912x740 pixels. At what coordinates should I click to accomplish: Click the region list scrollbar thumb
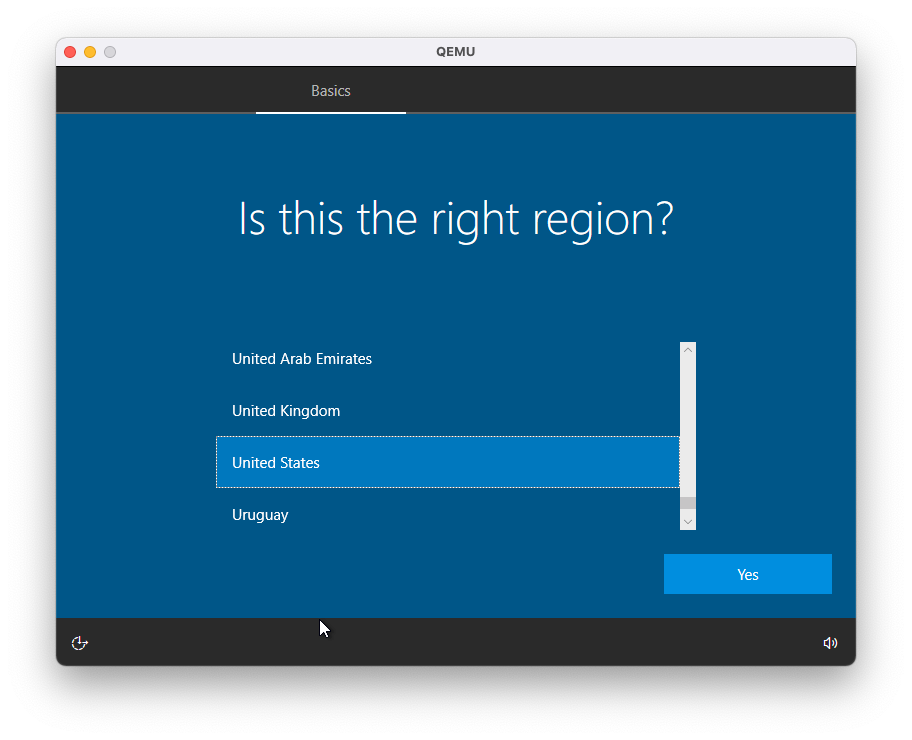(x=688, y=503)
